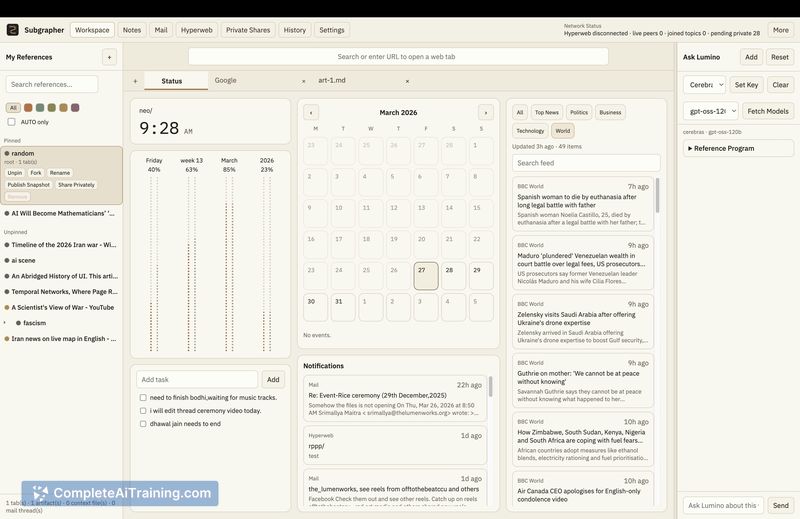Open 'Zelensky visits Saudi Arabia' news item
800x519 pixels.
[583, 322]
